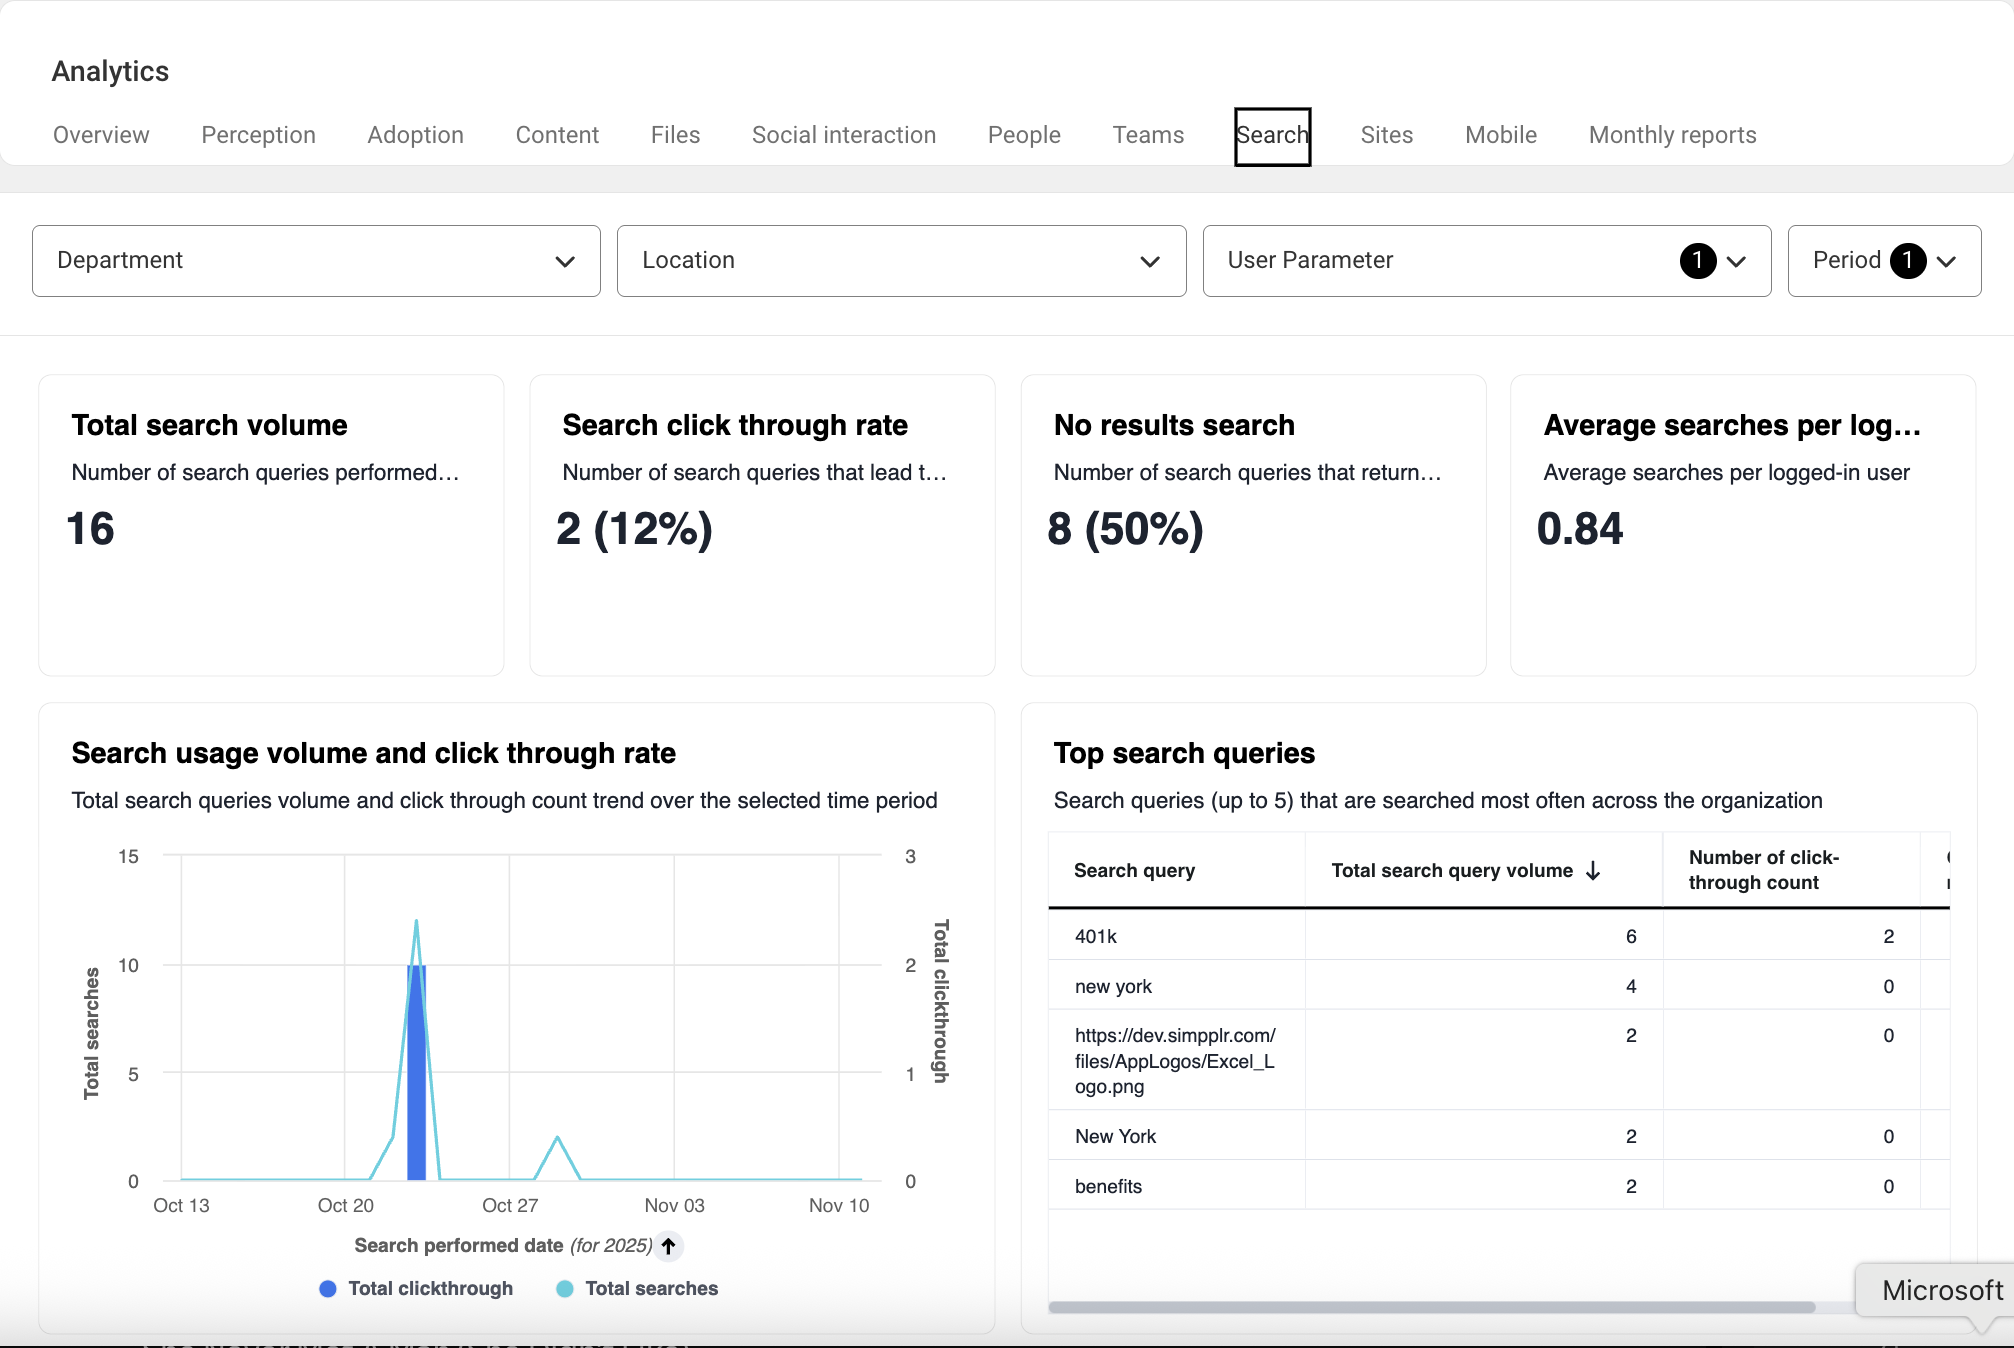Click the User Parameter filter count badge
The width and height of the screenshot is (2014, 1348).
pos(1697,261)
